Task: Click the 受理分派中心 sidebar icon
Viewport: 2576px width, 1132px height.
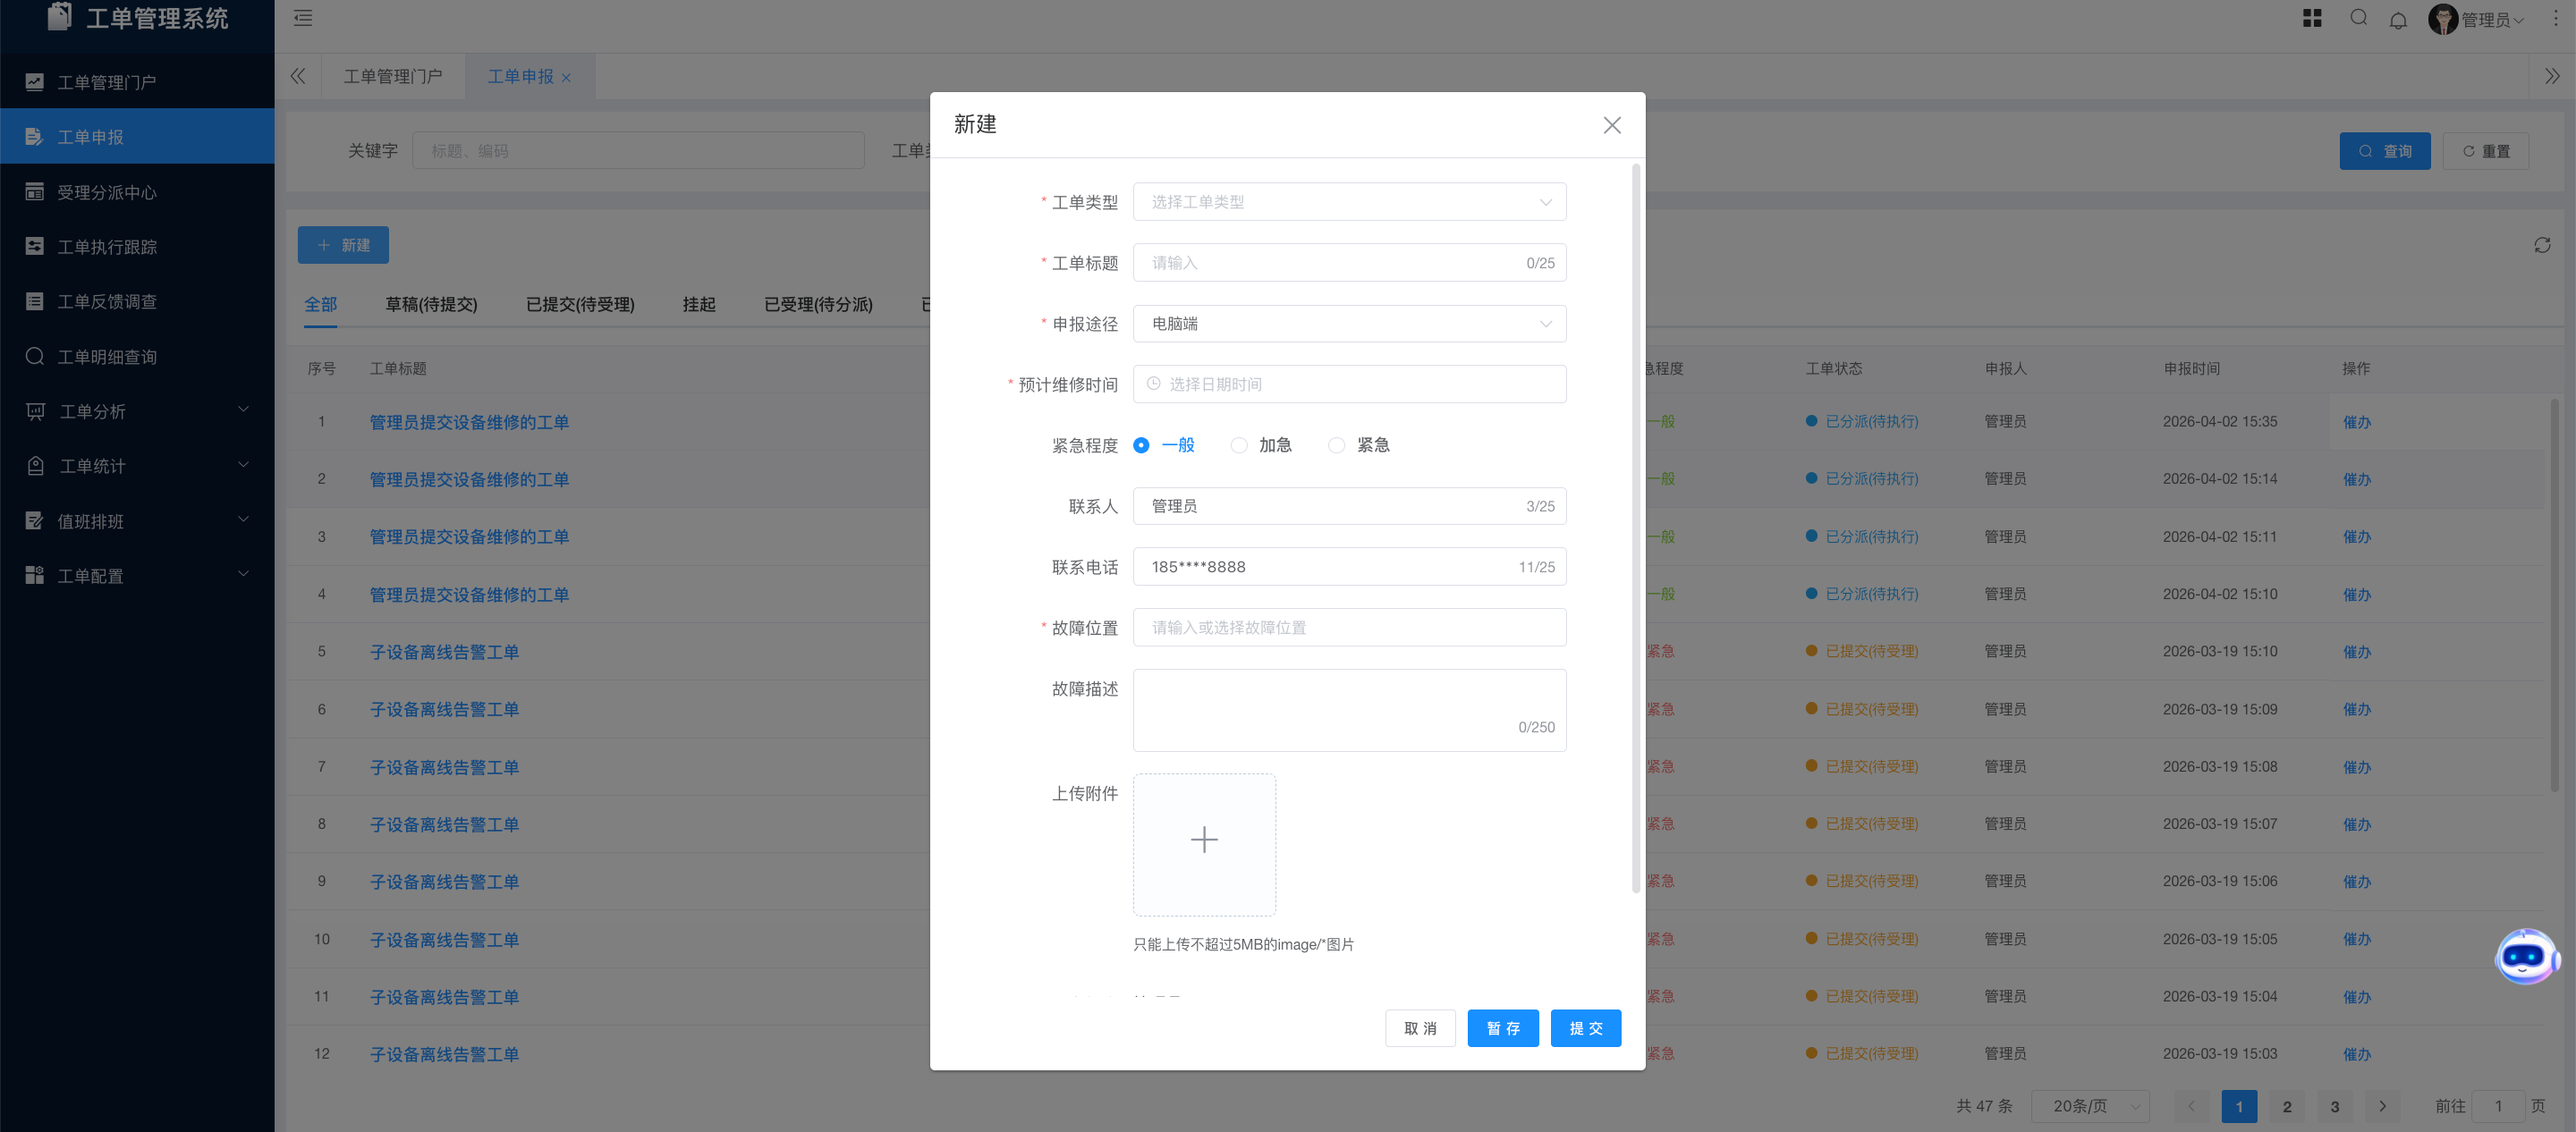Action: tap(35, 191)
